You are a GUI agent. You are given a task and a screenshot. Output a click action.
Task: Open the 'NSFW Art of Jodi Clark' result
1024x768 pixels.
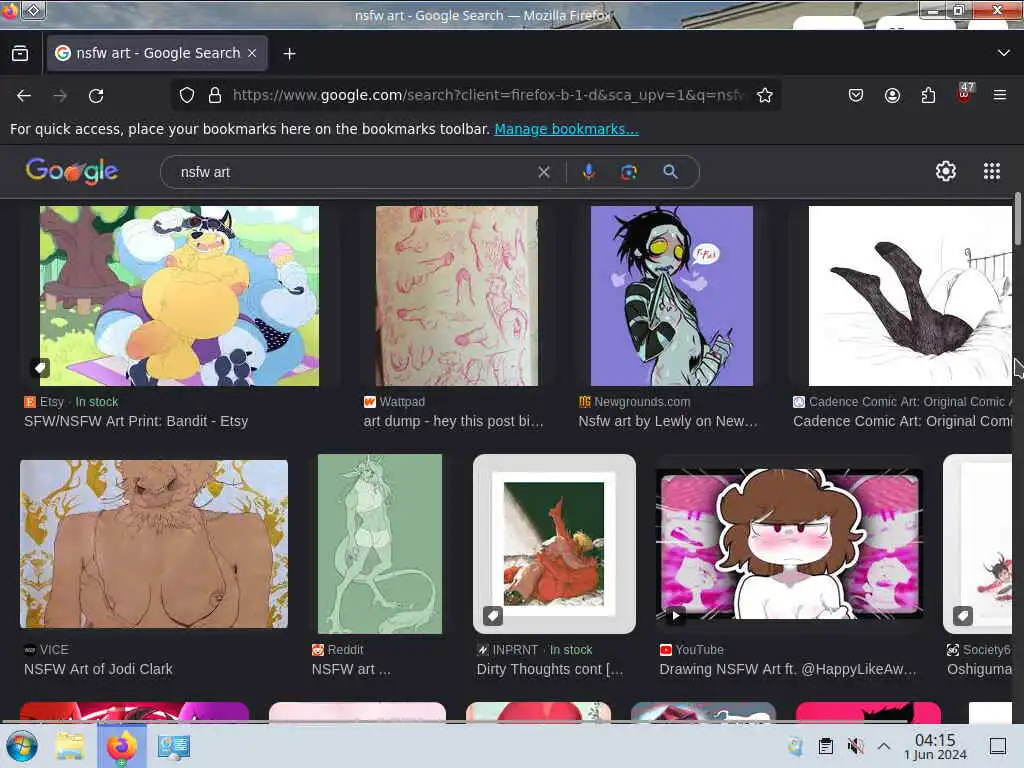click(x=99, y=669)
